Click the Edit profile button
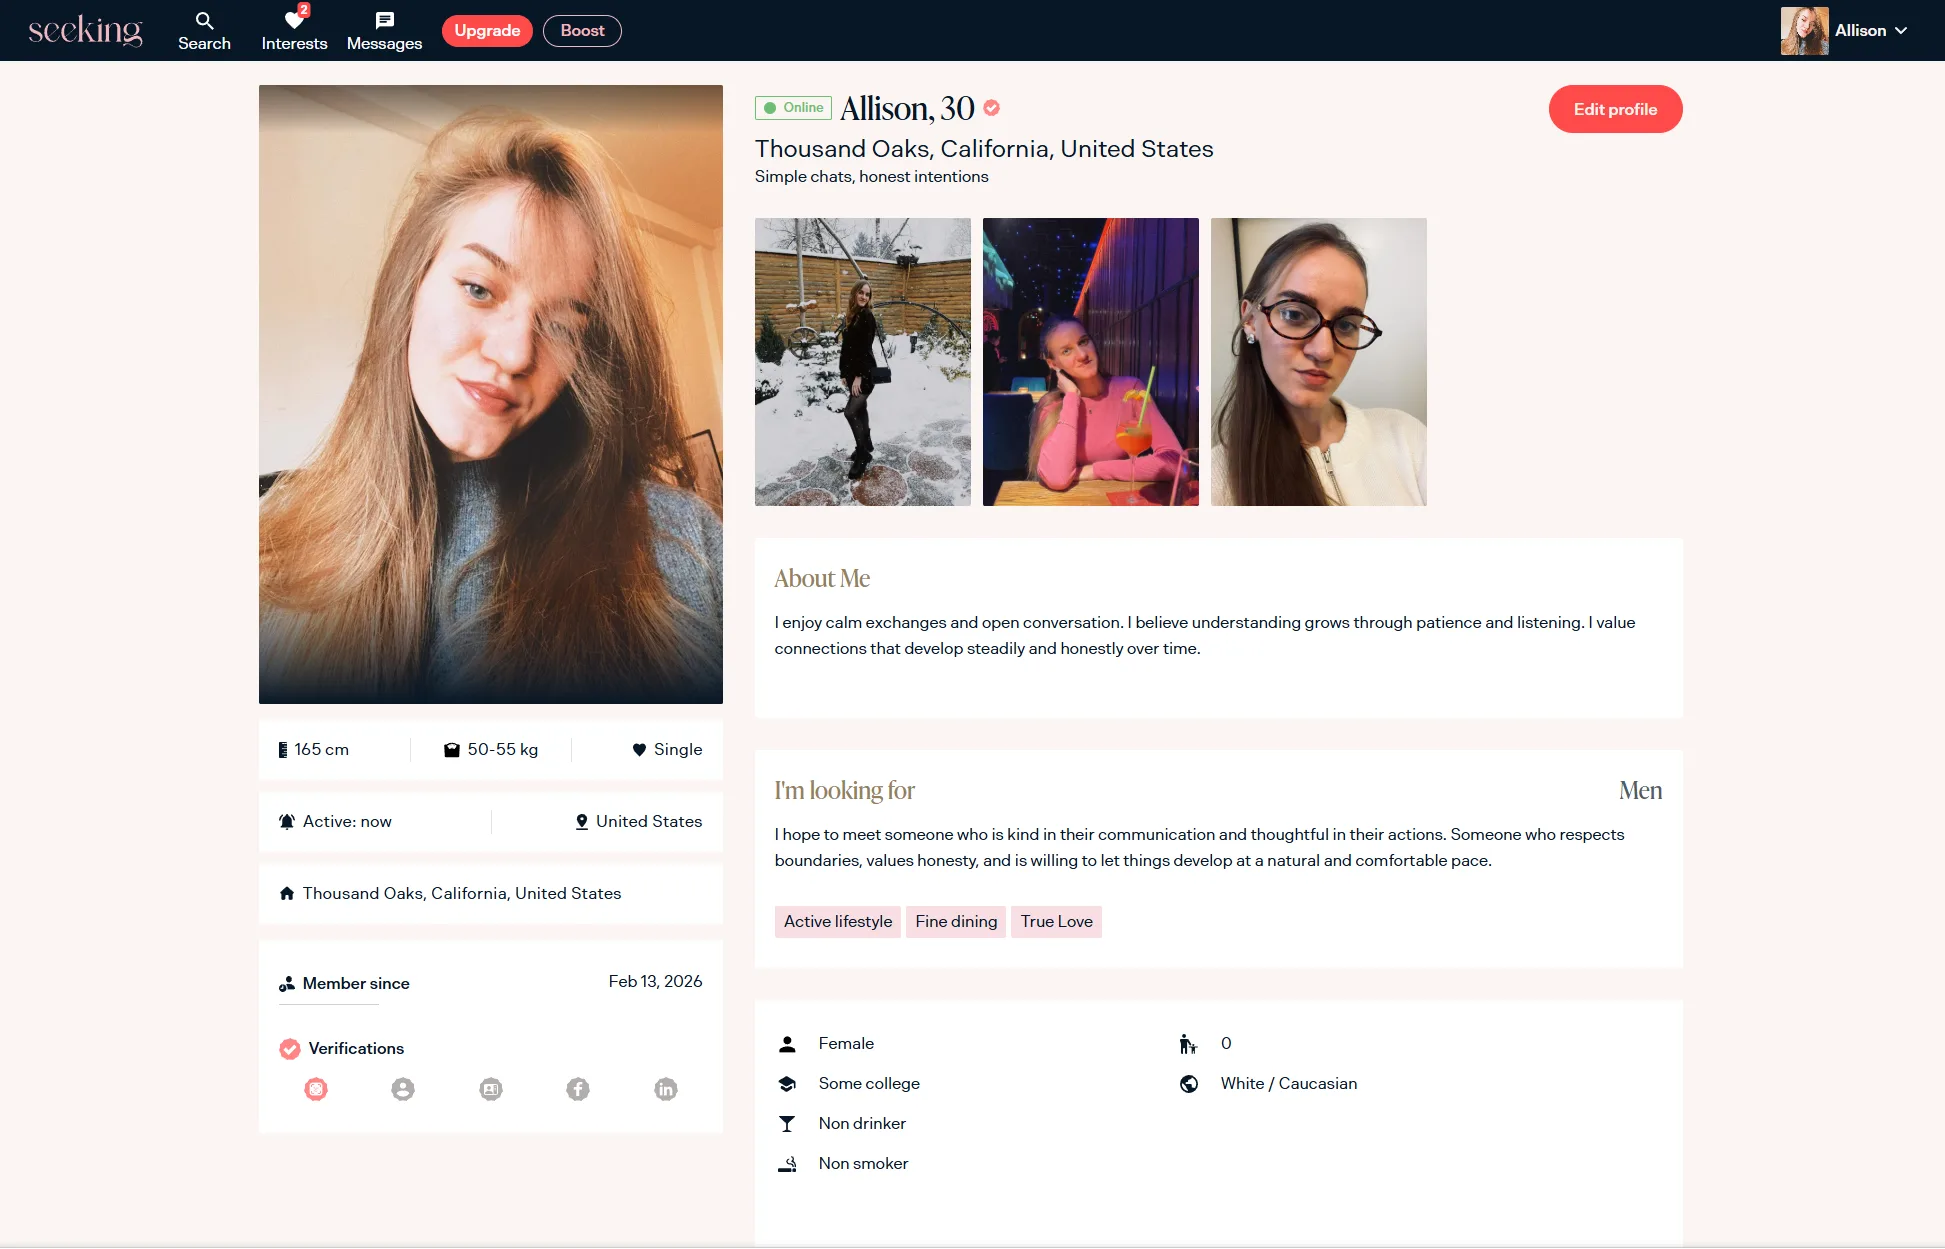Viewport: 1945px width, 1249px height. (1615, 109)
